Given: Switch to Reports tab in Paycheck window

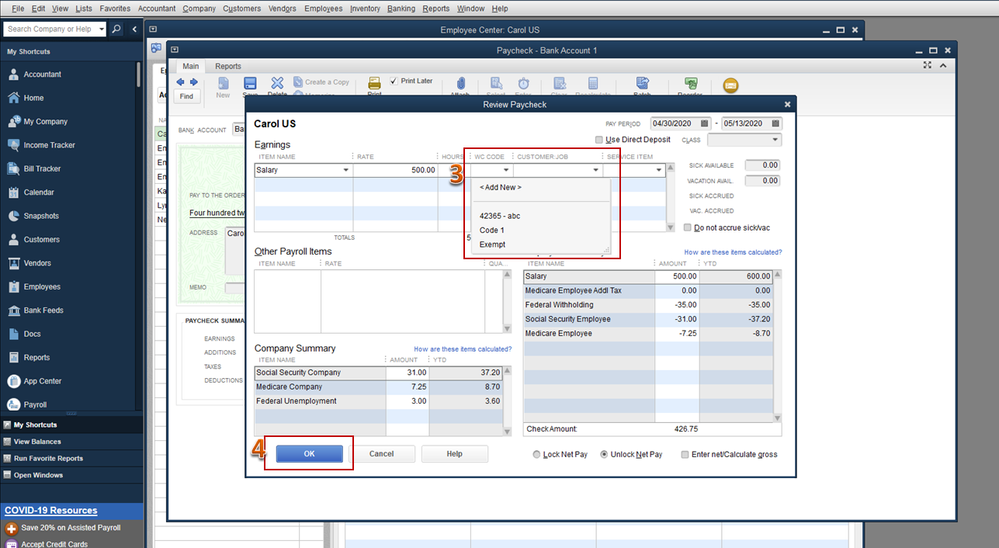Looking at the screenshot, I should (228, 66).
